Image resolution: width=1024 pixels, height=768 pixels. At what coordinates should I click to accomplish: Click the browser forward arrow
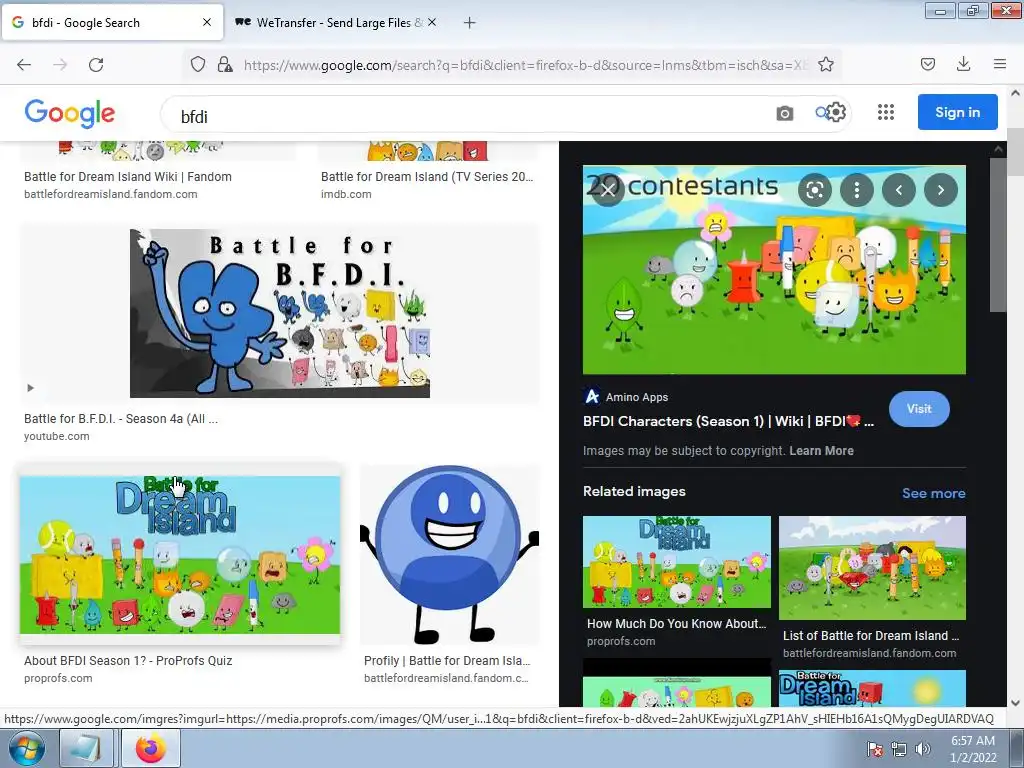click(60, 65)
